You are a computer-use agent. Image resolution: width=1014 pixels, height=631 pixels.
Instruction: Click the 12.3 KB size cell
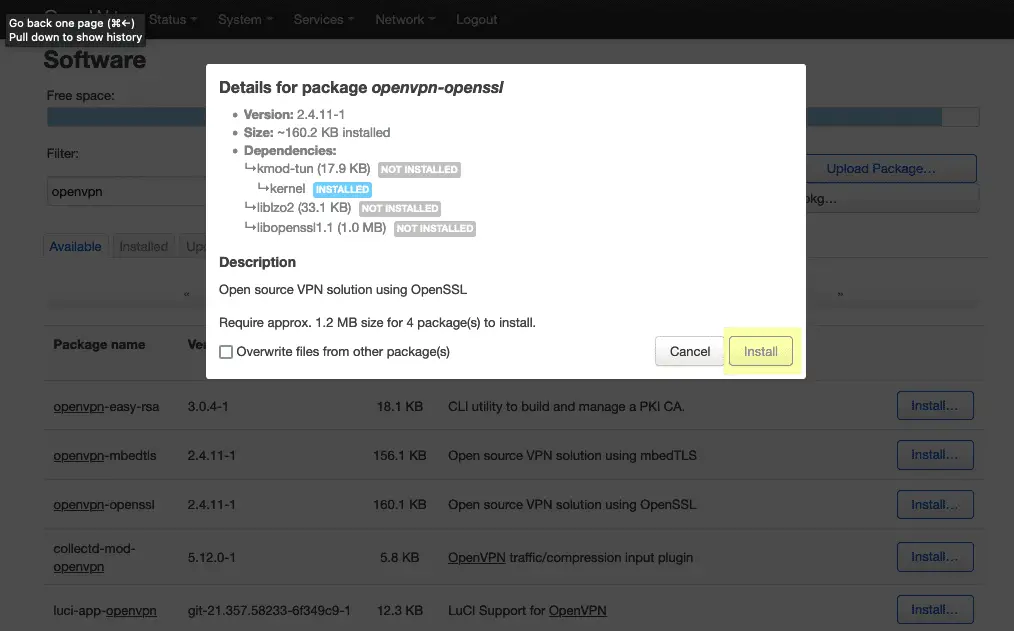(x=400, y=610)
